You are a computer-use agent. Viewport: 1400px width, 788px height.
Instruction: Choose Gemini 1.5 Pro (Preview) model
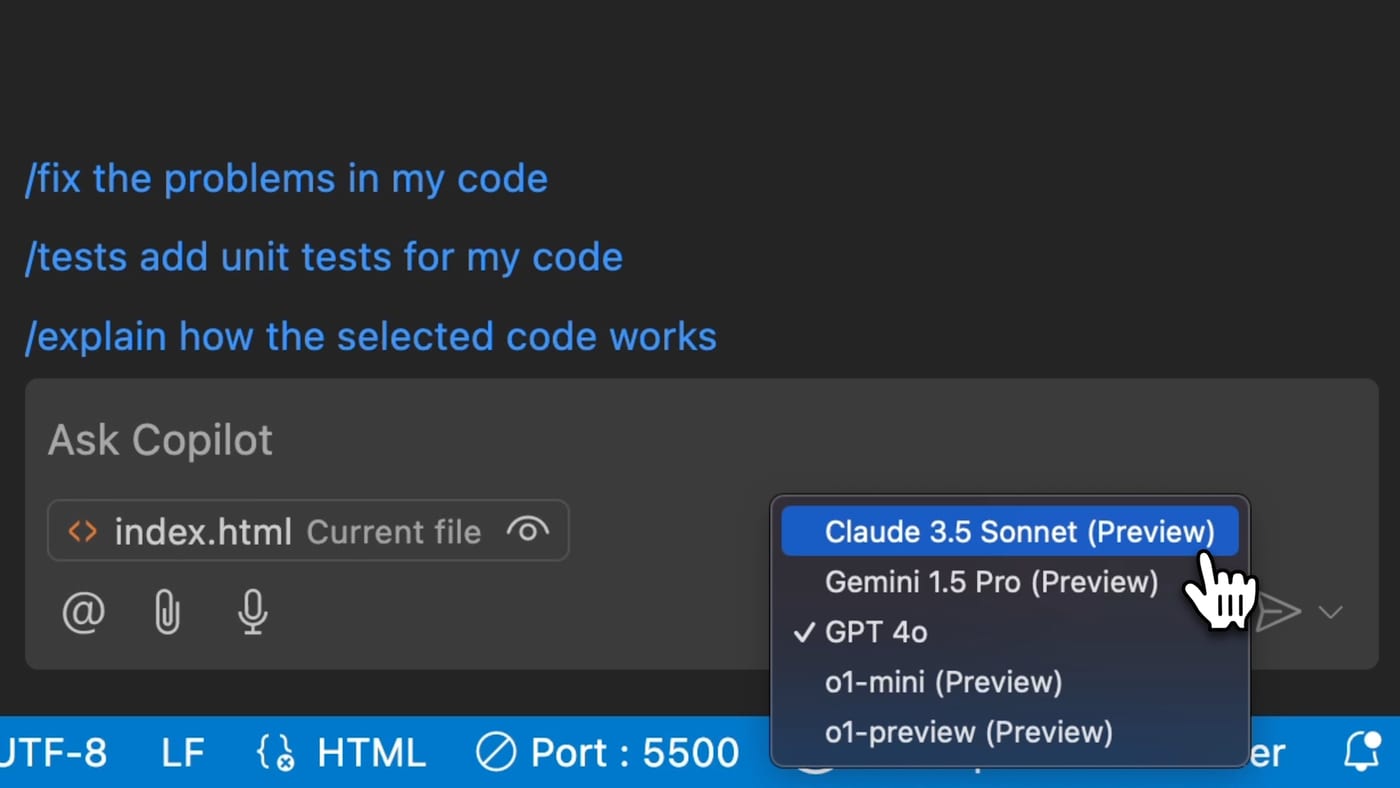click(x=1010, y=582)
